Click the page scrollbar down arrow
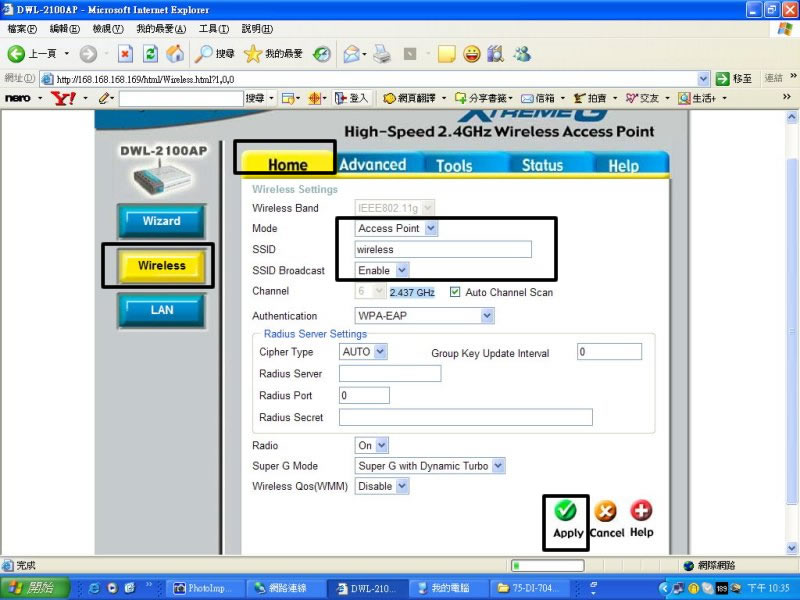Screen dimensions: 800x600 click(x=792, y=548)
